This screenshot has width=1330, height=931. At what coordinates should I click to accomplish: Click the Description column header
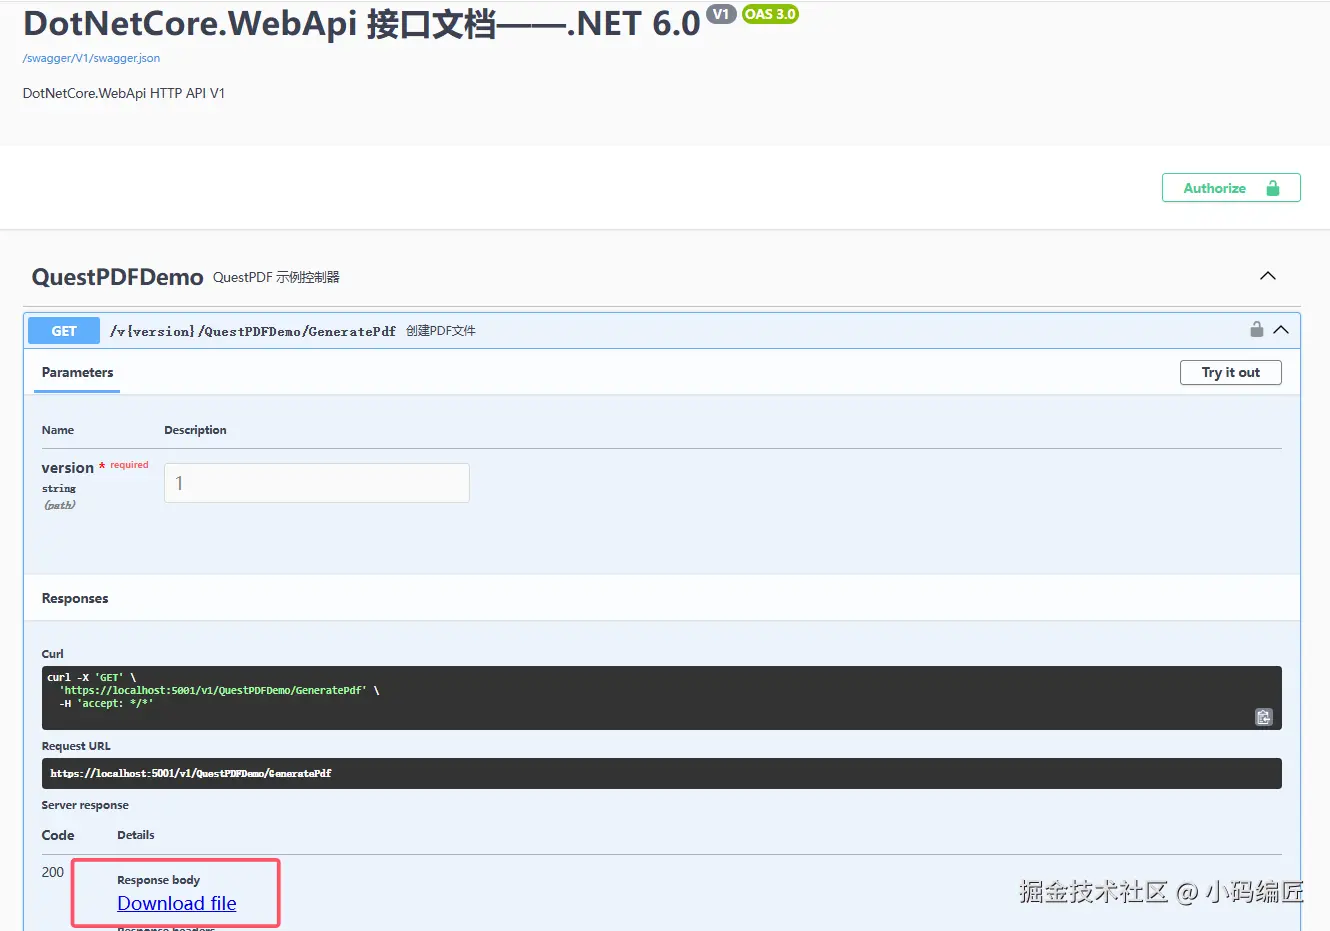click(x=195, y=430)
